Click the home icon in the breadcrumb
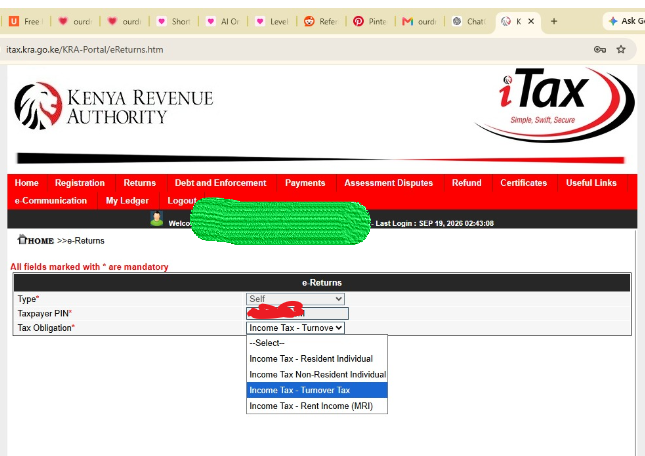Image resolution: width=645 pixels, height=456 pixels. (x=22, y=239)
